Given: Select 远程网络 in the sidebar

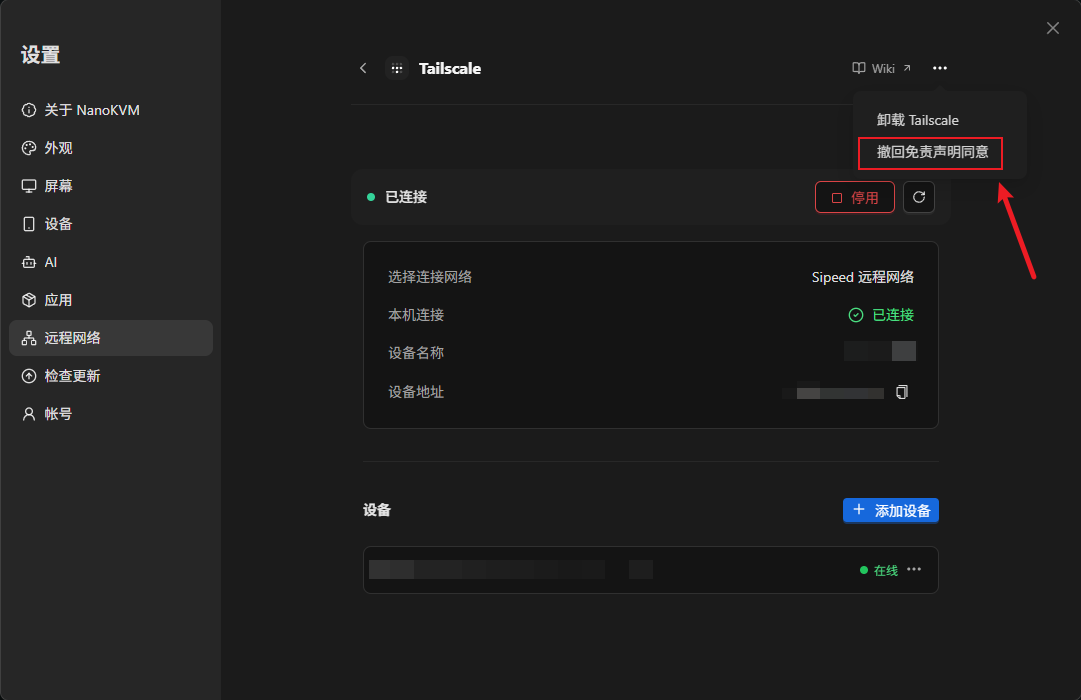Looking at the screenshot, I should 110,338.
